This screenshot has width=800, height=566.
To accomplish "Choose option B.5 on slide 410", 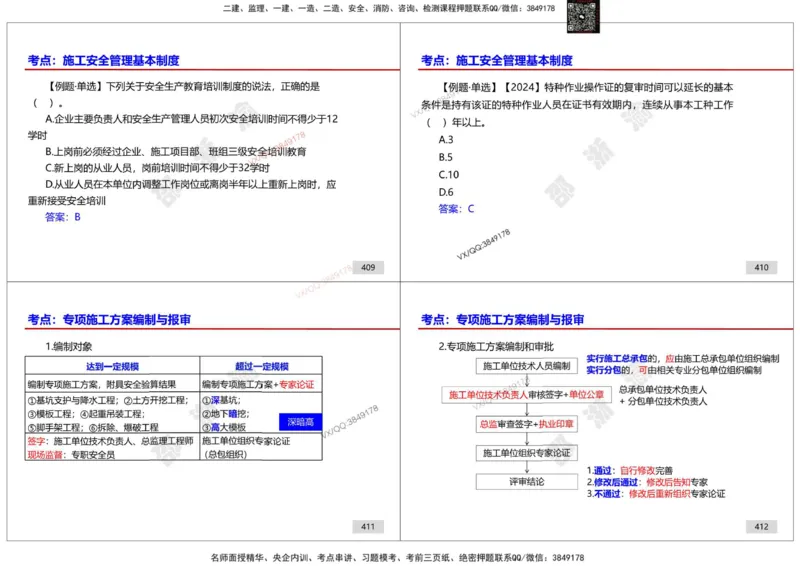I will 445,157.
